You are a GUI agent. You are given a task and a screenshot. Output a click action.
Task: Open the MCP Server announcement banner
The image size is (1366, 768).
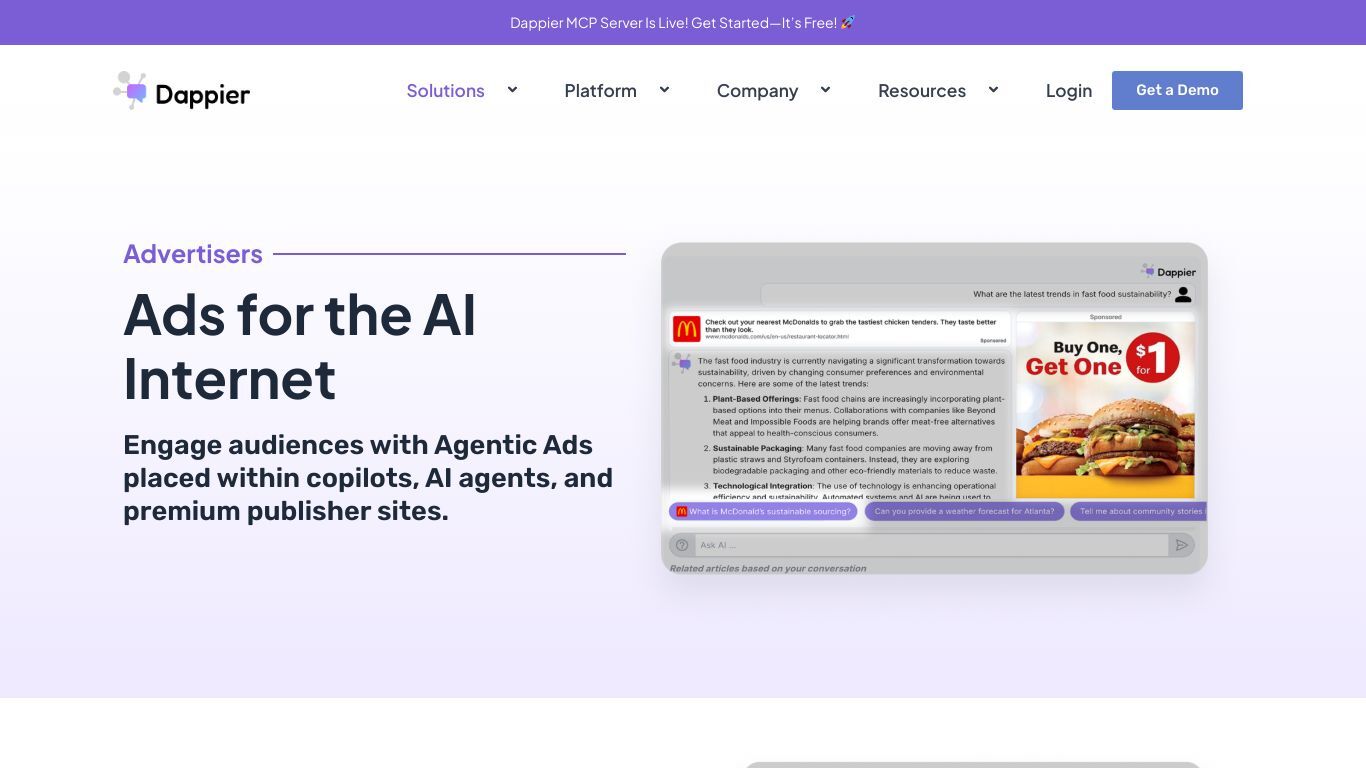pos(683,22)
